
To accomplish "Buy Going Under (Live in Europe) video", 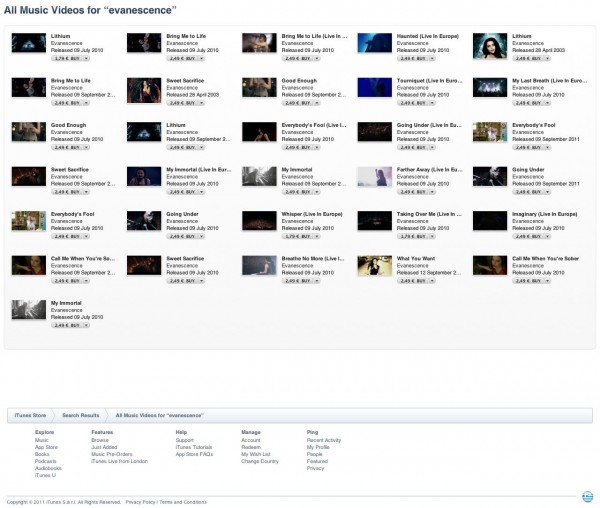I will (x=412, y=147).
